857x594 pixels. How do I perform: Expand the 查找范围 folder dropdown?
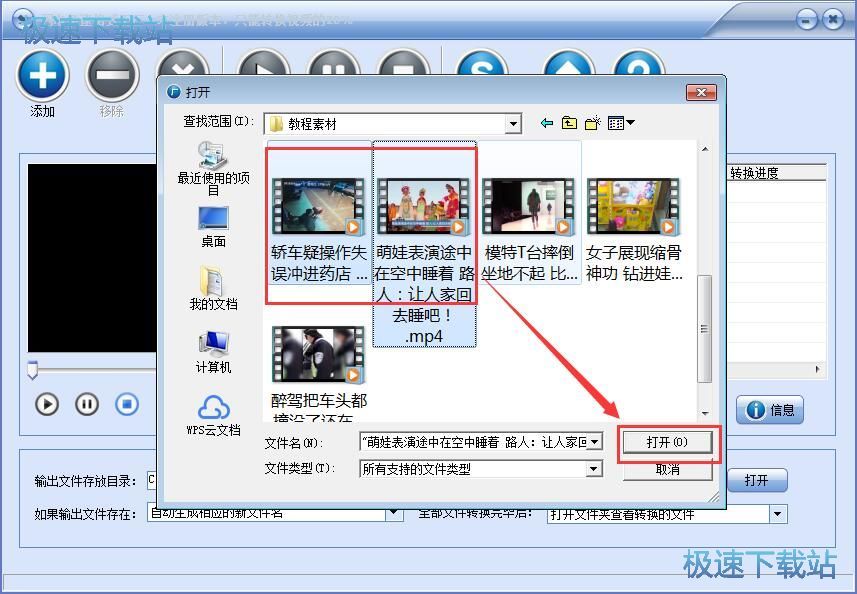coord(513,124)
